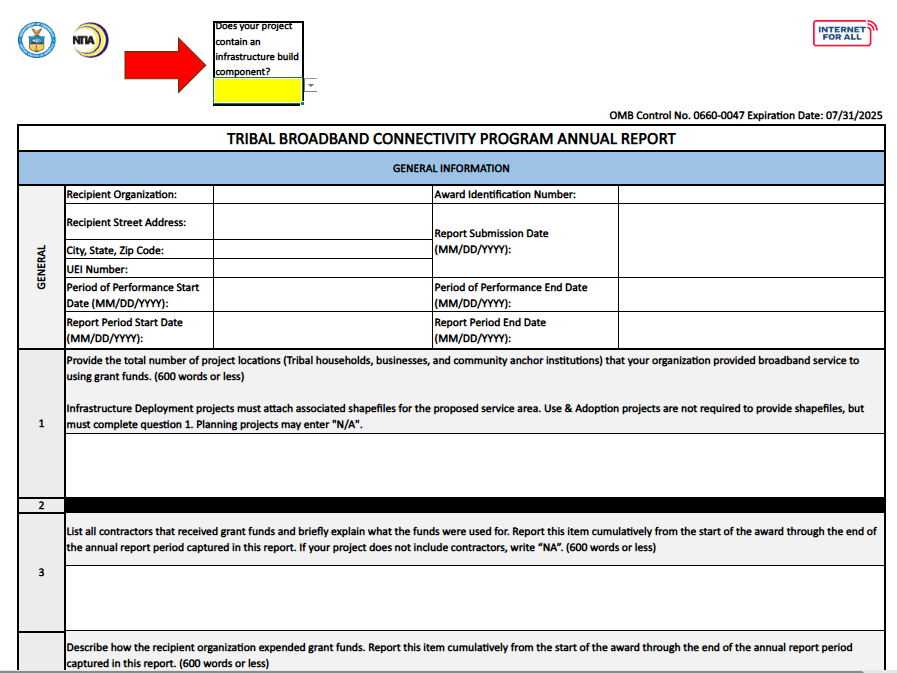Image resolution: width=897 pixels, height=673 pixels.
Task: Click the Recipient Street Address entry field
Action: 322,222
